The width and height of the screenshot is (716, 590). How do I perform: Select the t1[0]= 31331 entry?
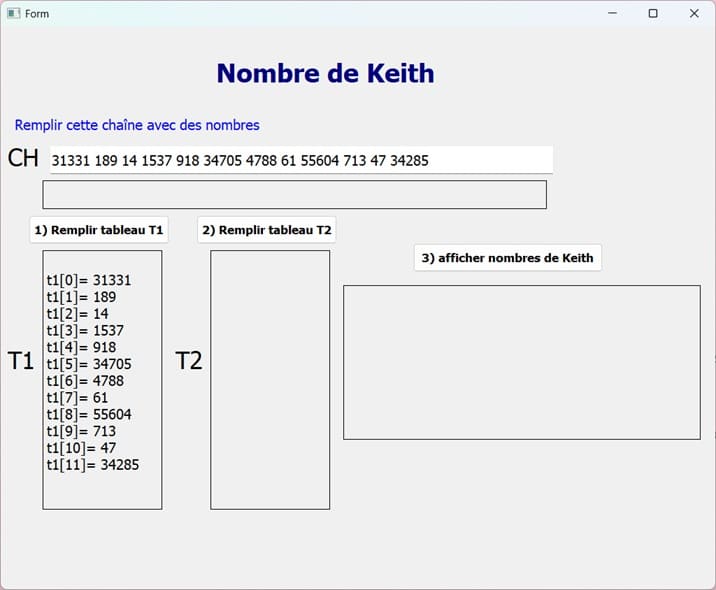89,281
